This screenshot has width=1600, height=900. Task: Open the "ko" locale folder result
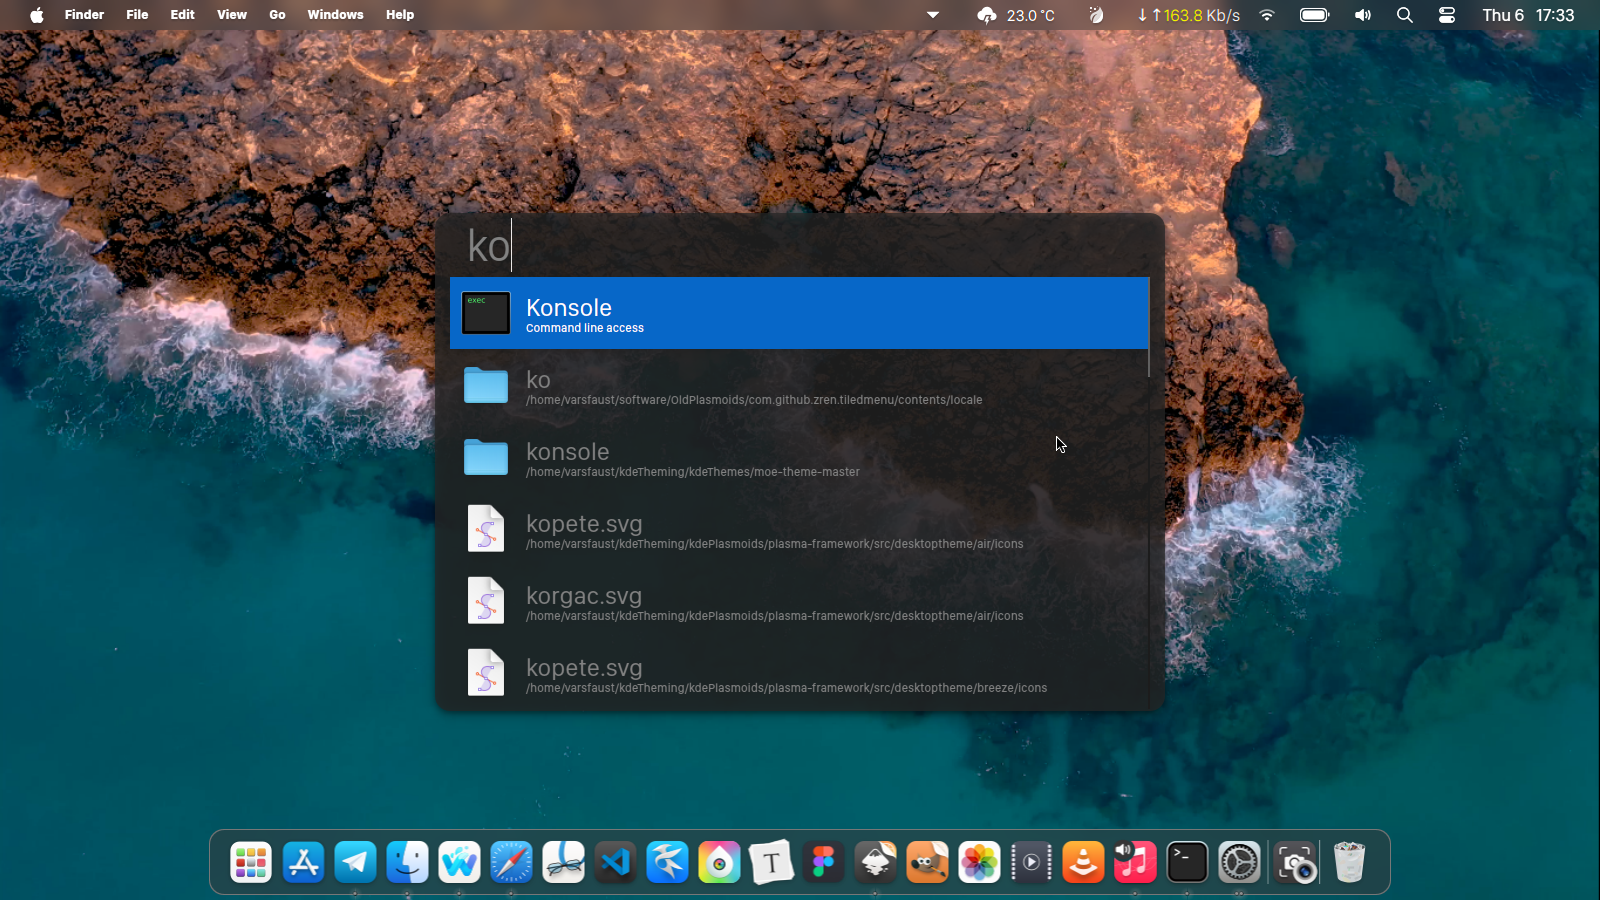point(798,385)
